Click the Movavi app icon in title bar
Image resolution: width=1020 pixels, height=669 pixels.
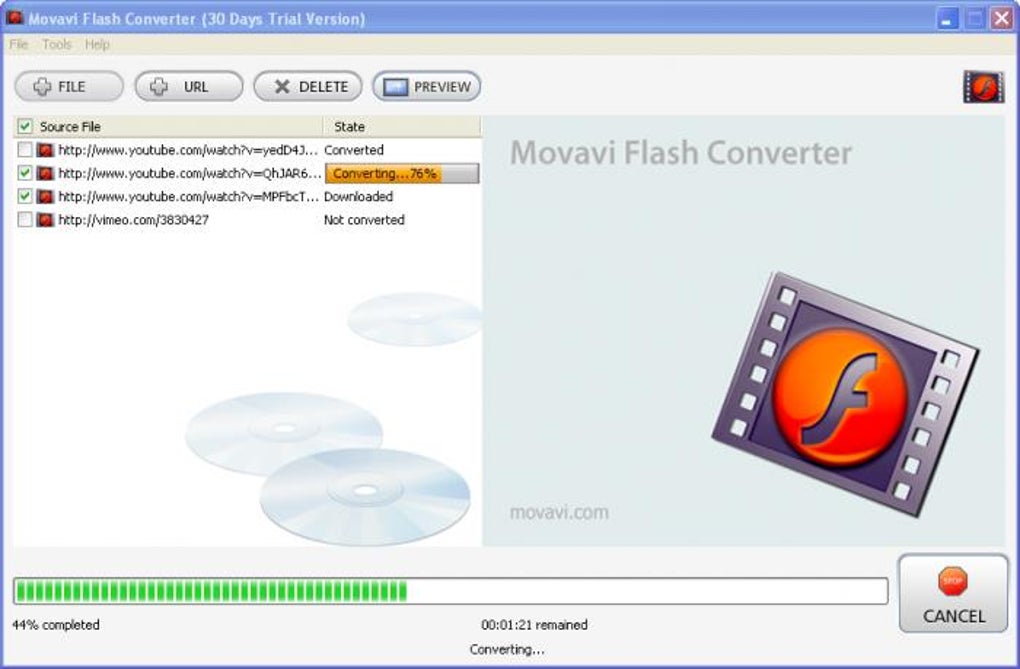(x=14, y=18)
